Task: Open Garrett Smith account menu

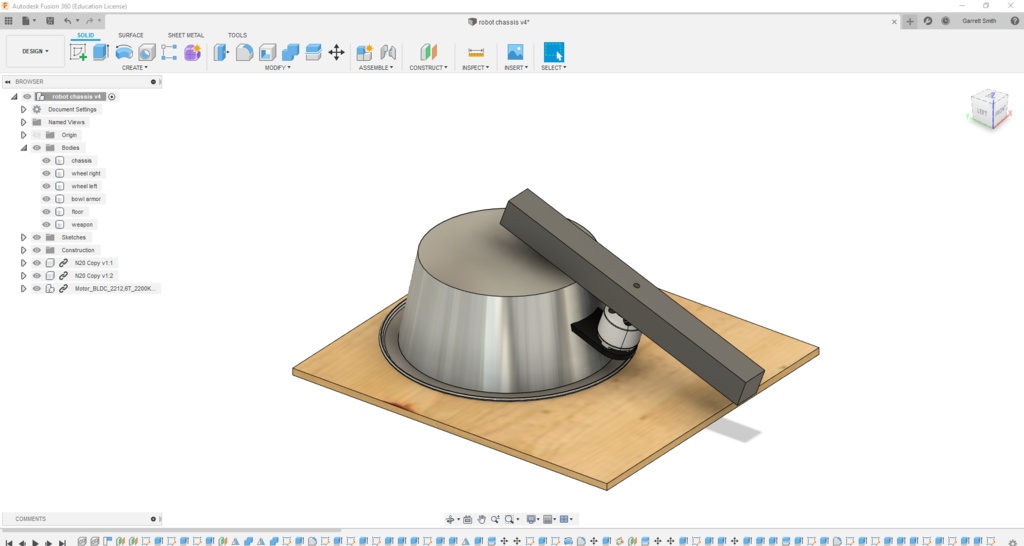Action: pos(979,21)
